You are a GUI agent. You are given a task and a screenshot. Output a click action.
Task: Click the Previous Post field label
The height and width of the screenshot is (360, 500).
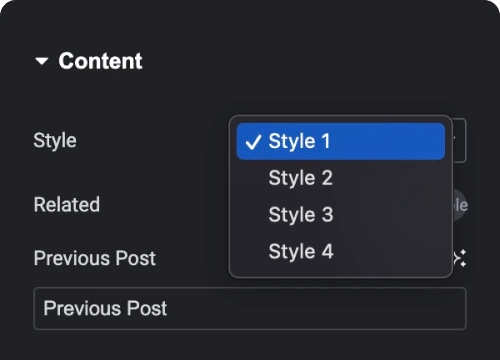(x=95, y=258)
